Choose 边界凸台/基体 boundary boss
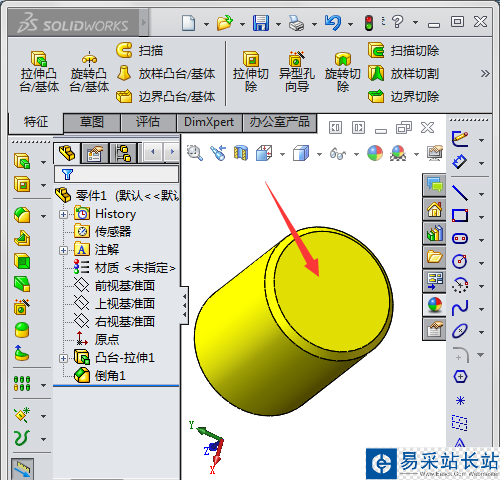Screen dimensions: 500x480 166,97
